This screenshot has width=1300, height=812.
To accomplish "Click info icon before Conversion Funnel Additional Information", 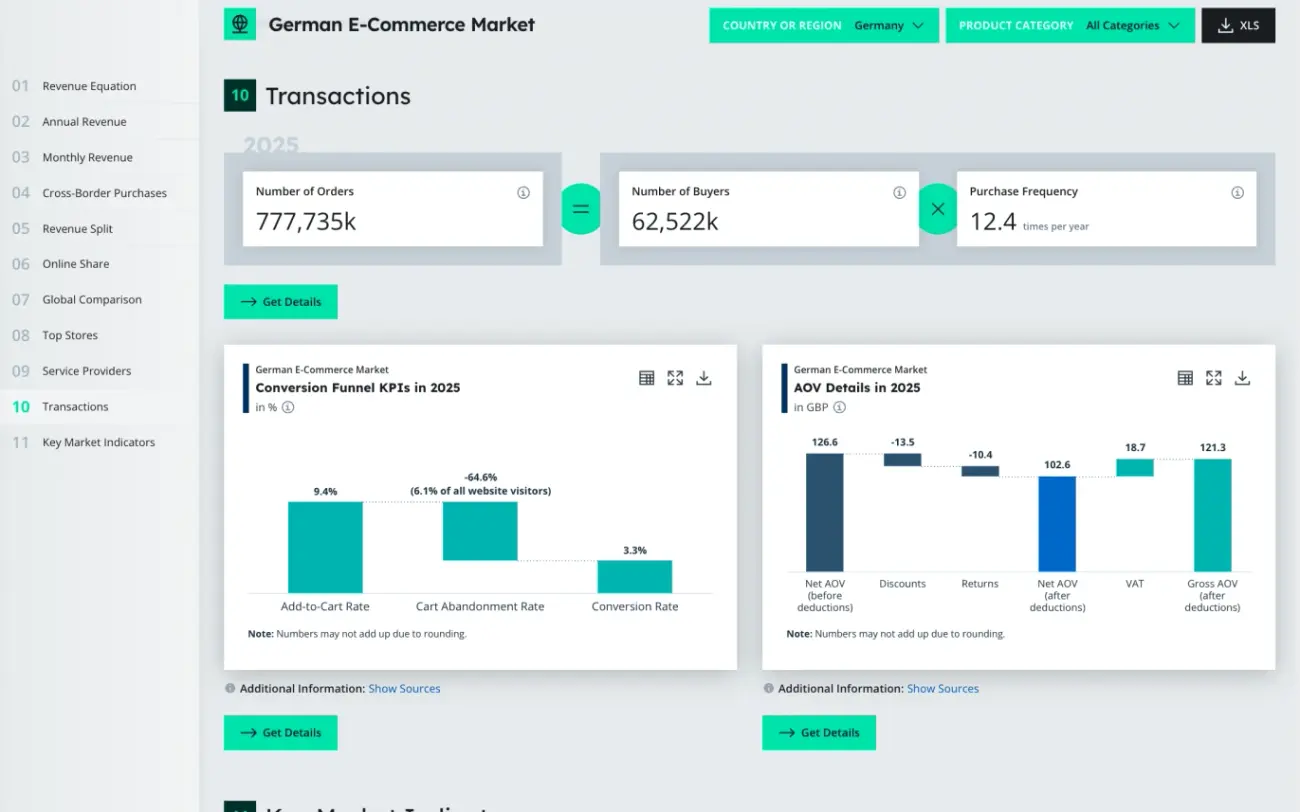I will tap(230, 688).
